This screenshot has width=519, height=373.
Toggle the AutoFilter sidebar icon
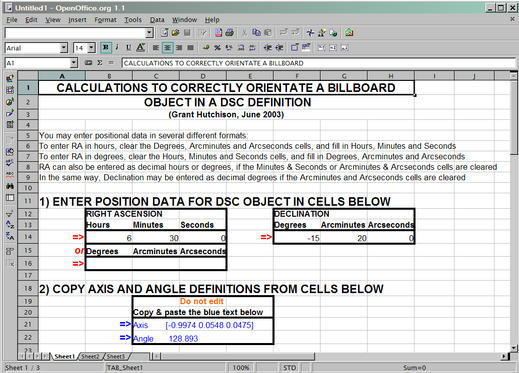tap(10, 213)
